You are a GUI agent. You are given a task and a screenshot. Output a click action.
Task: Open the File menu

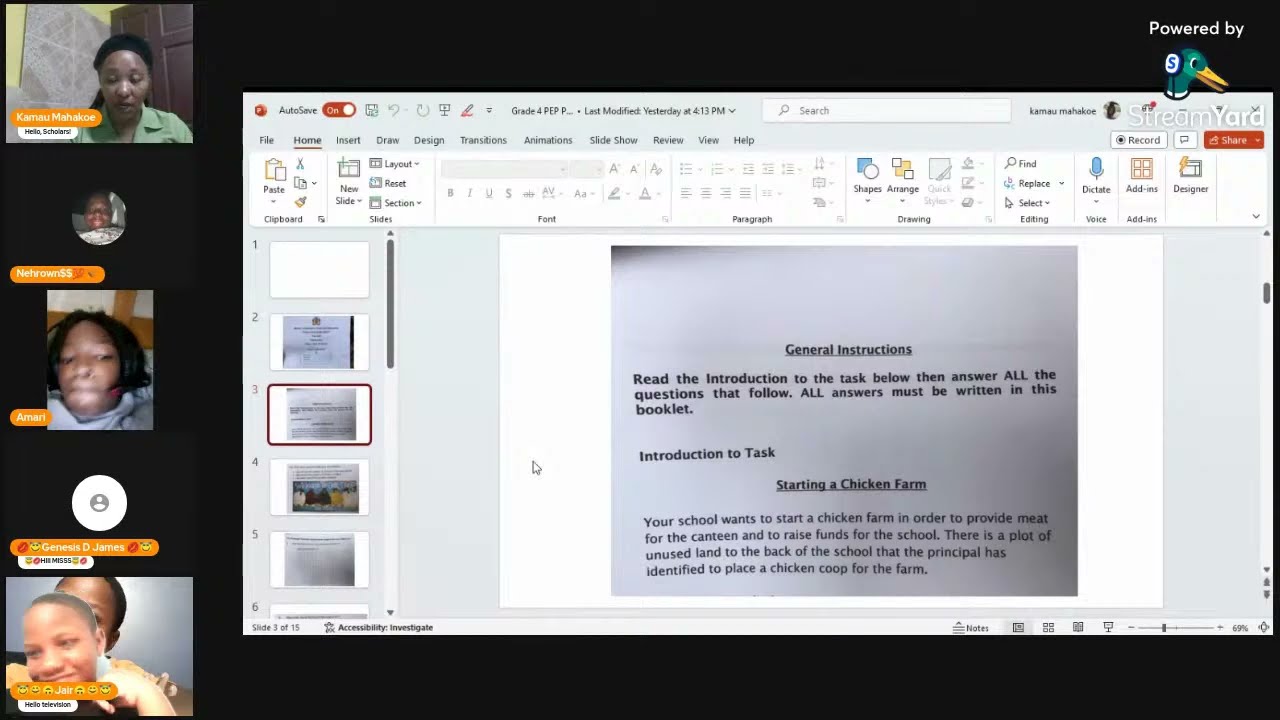(x=267, y=140)
